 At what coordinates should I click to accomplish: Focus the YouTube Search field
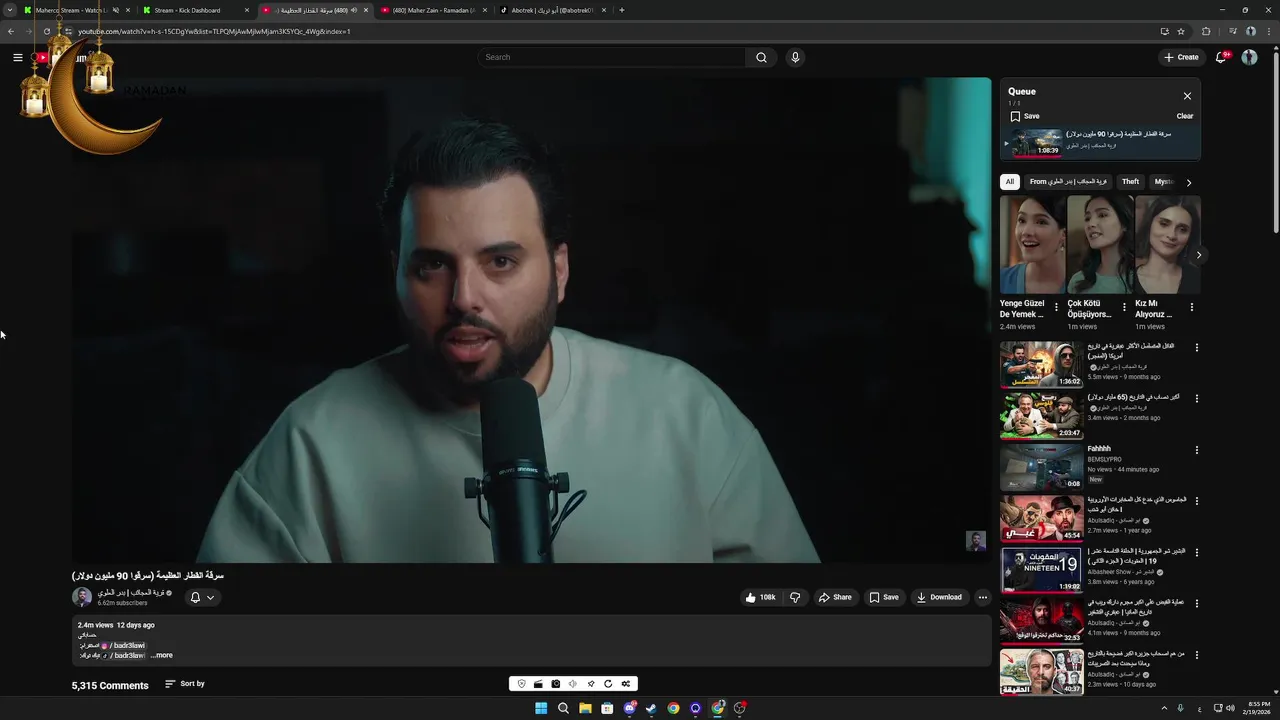pos(612,57)
